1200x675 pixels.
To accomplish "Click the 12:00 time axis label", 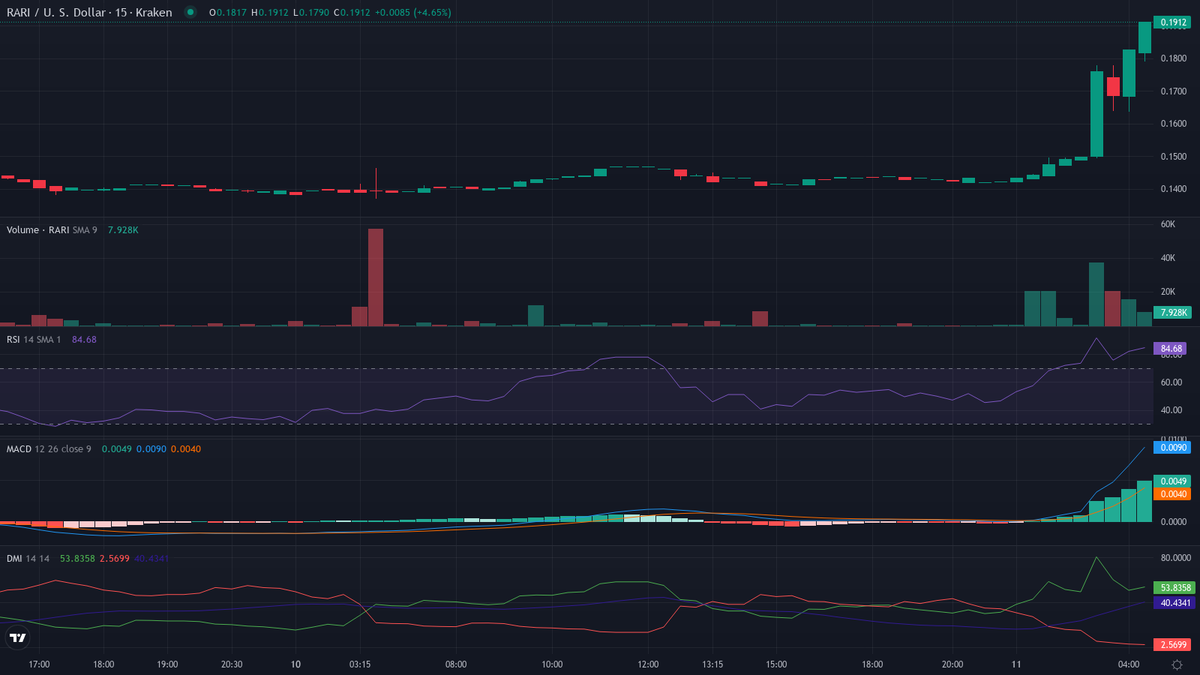I will (648, 664).
